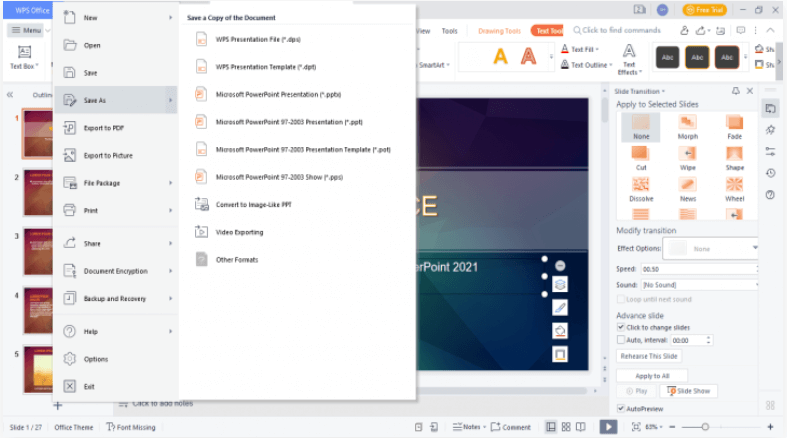Click the Free Trial button

pos(705,10)
